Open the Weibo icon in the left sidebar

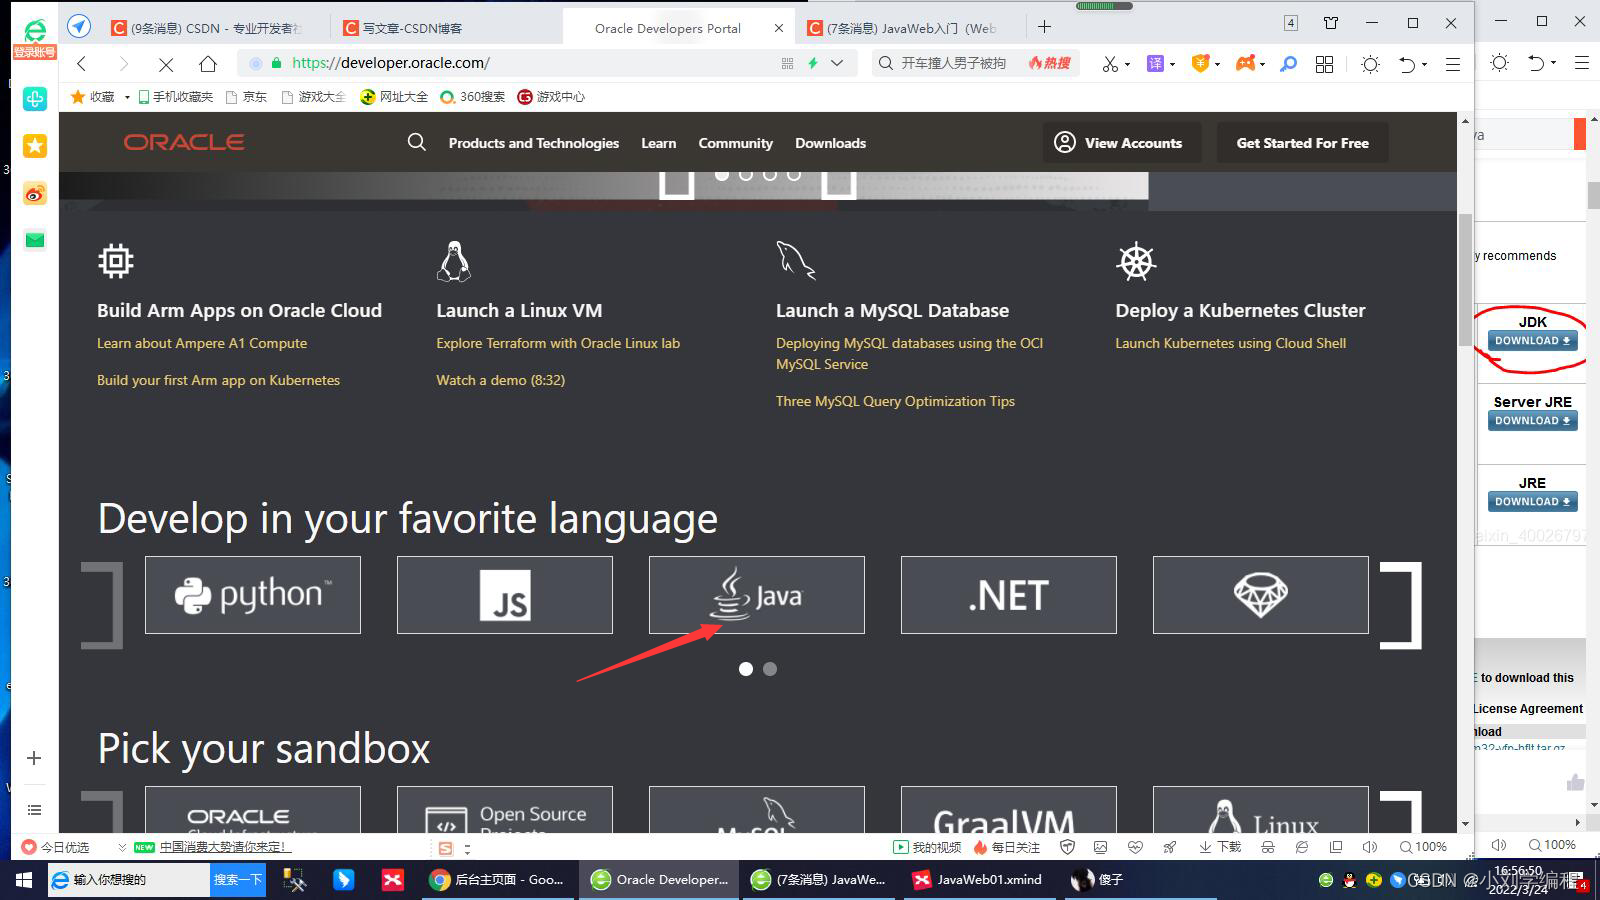35,194
